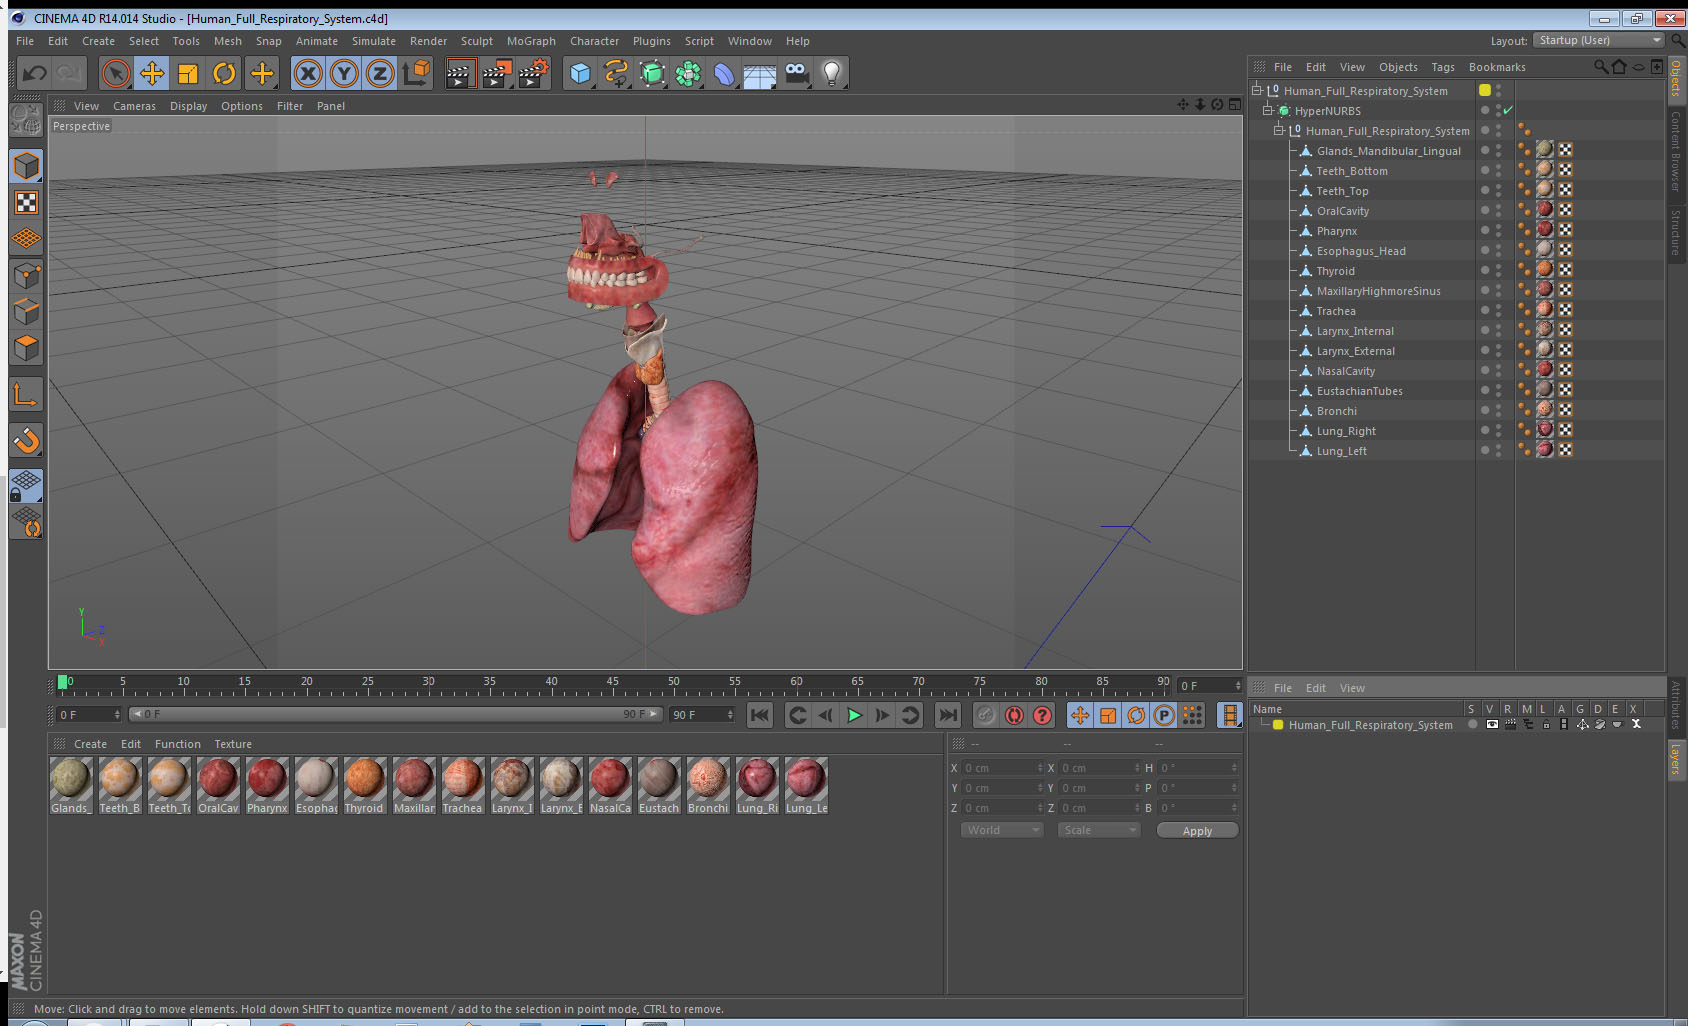Toggle visibility dots for Trachea
The width and height of the screenshot is (1688, 1026).
pyautogui.click(x=1498, y=311)
